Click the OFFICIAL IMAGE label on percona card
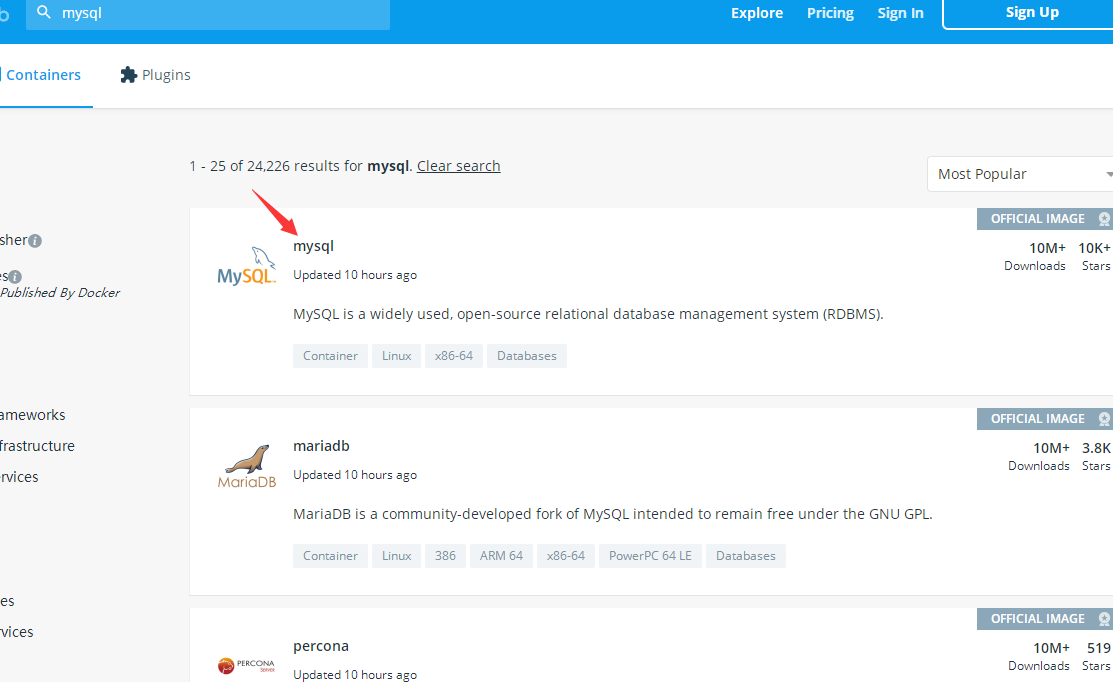The image size is (1113, 682). pos(1037,619)
